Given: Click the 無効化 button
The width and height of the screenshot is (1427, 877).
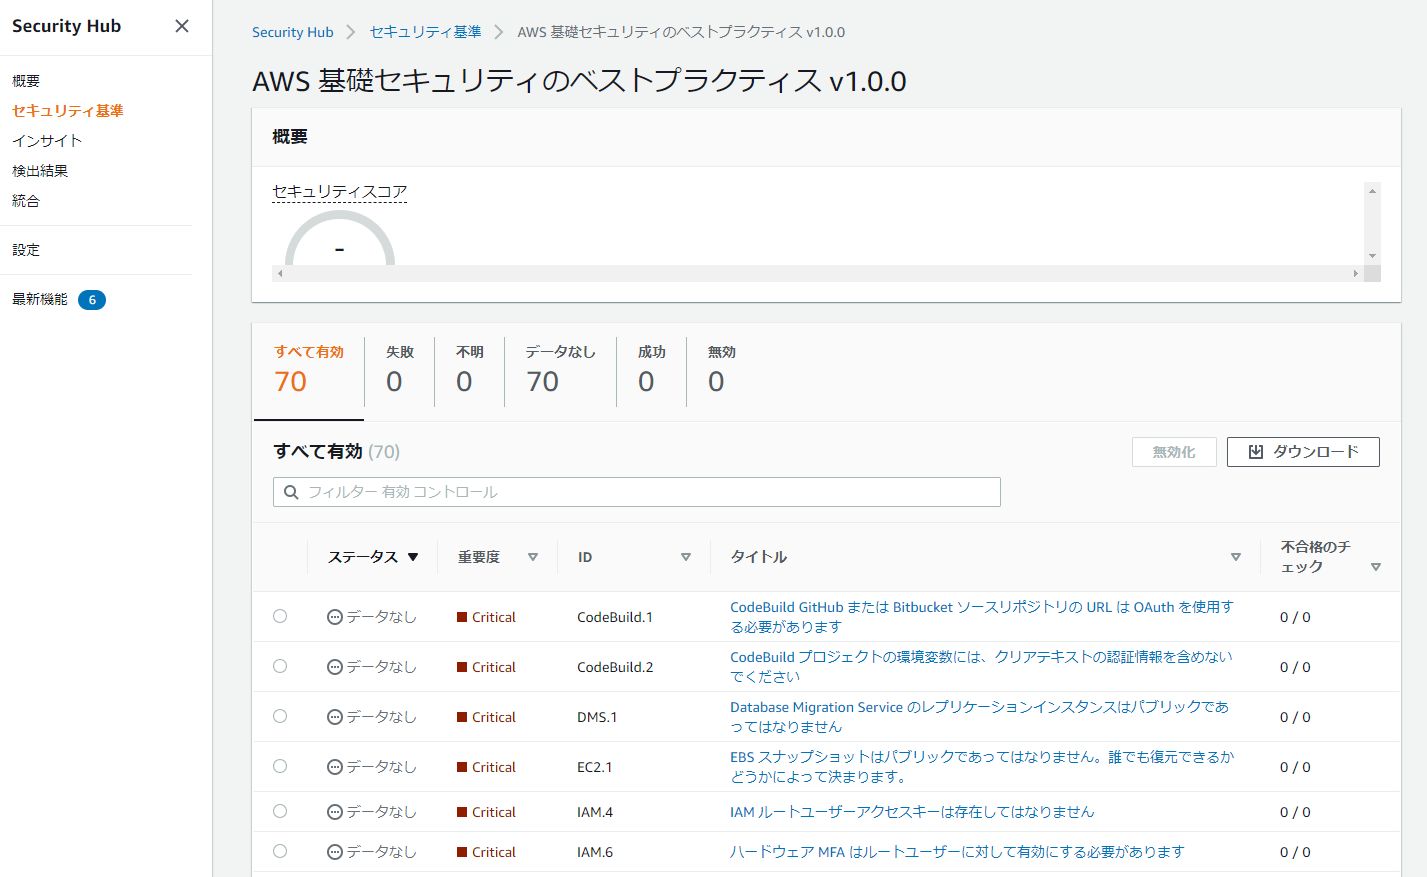Looking at the screenshot, I should [x=1174, y=452].
